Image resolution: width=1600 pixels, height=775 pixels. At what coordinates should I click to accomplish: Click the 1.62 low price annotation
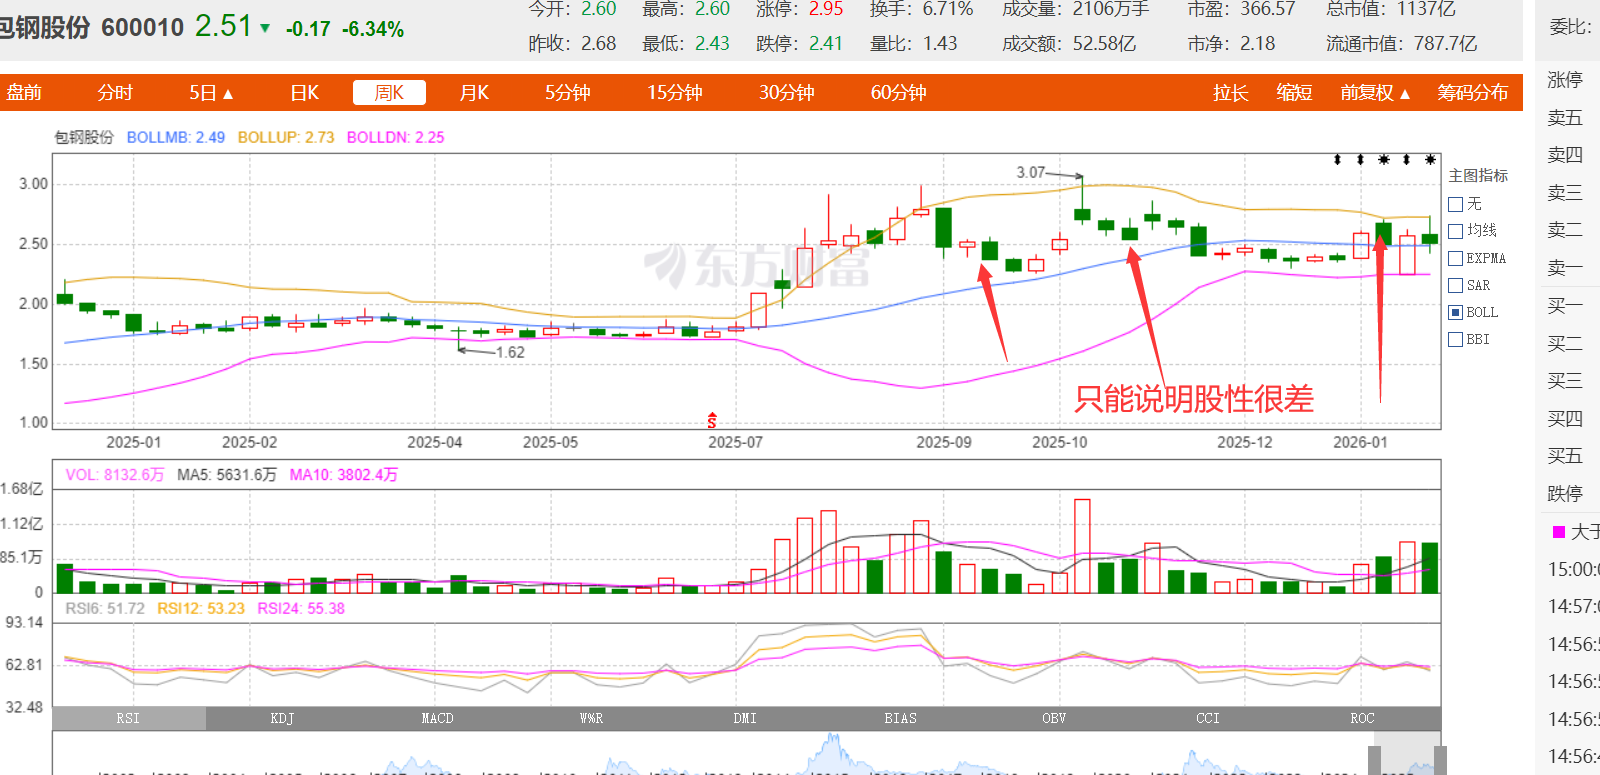[510, 352]
